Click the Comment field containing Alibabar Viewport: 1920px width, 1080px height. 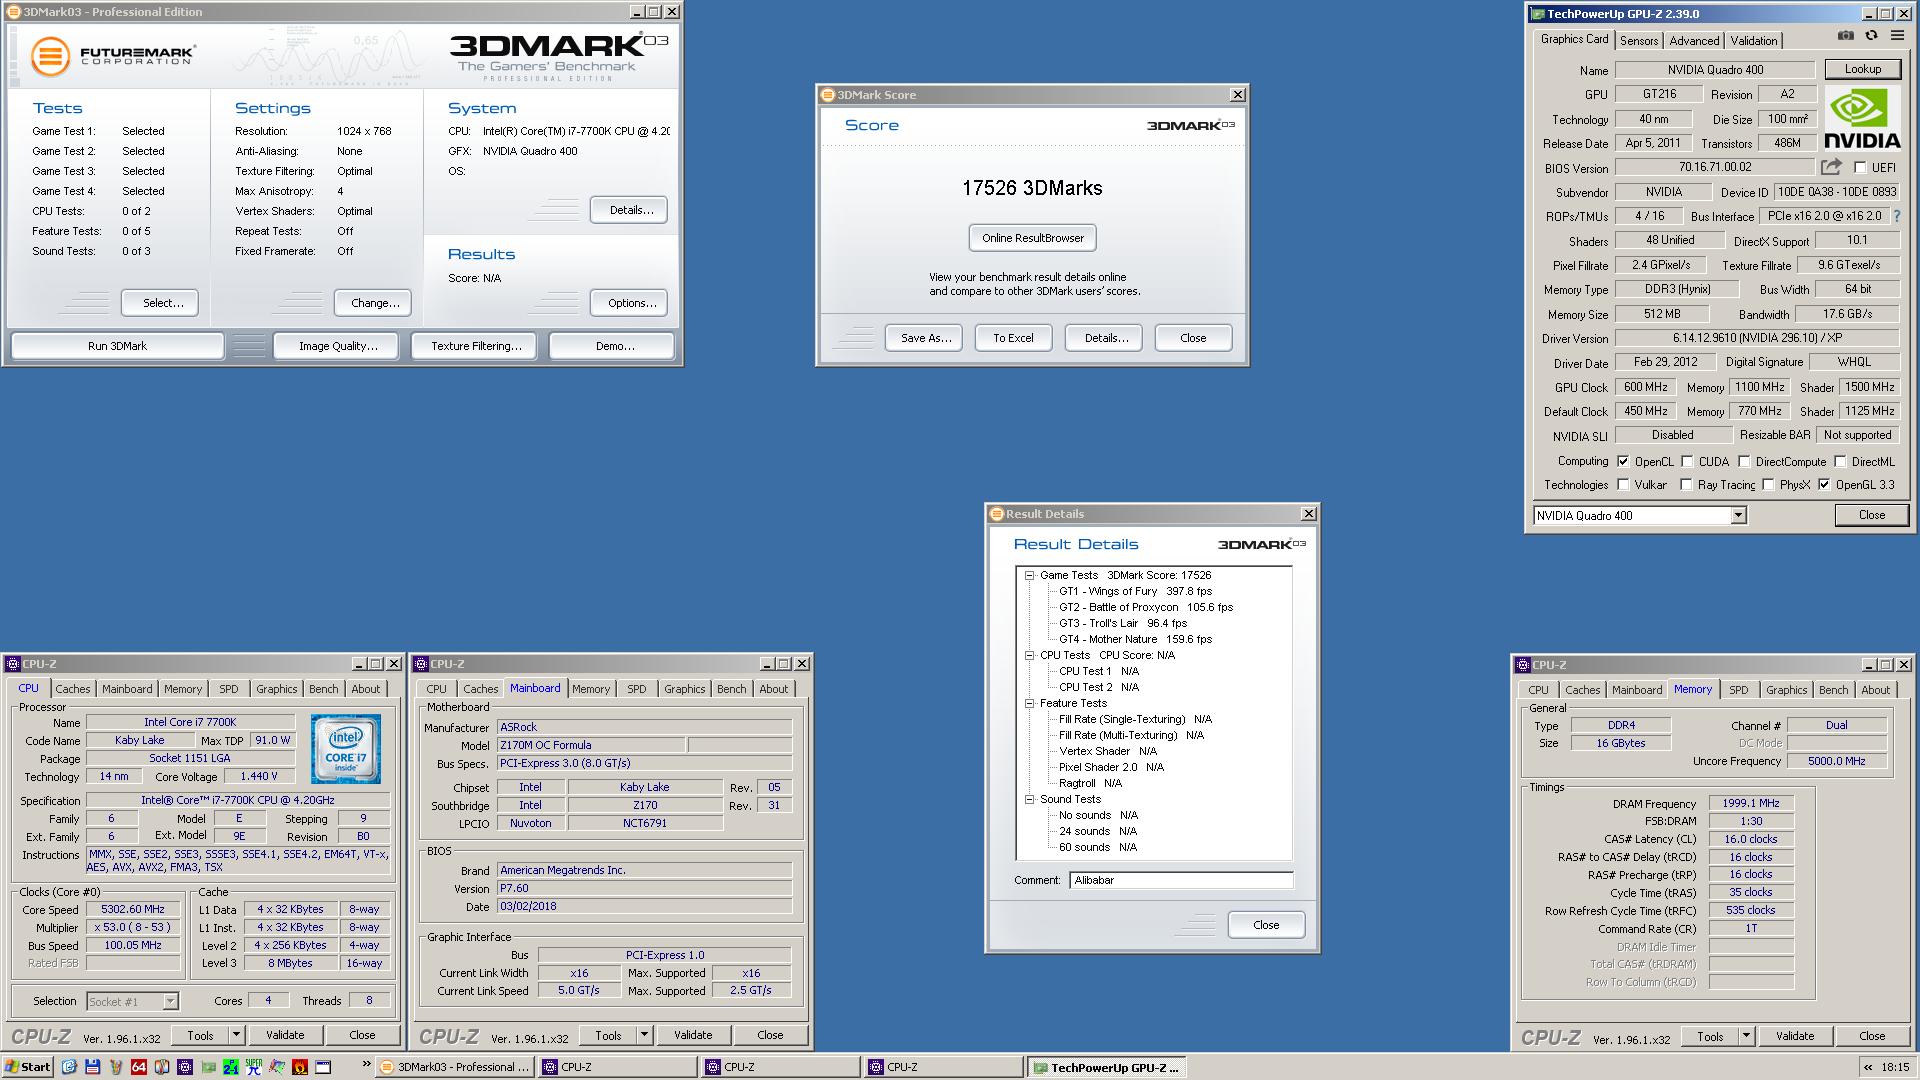(x=1181, y=880)
